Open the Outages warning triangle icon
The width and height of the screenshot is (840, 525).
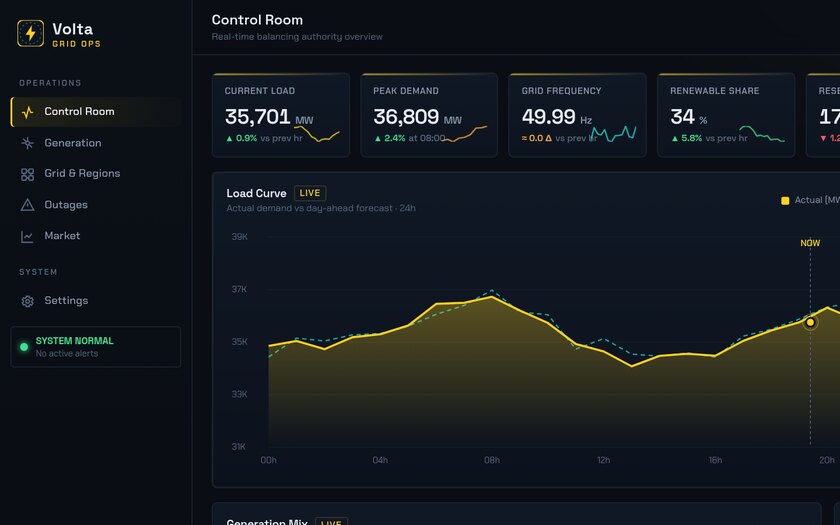coord(27,205)
